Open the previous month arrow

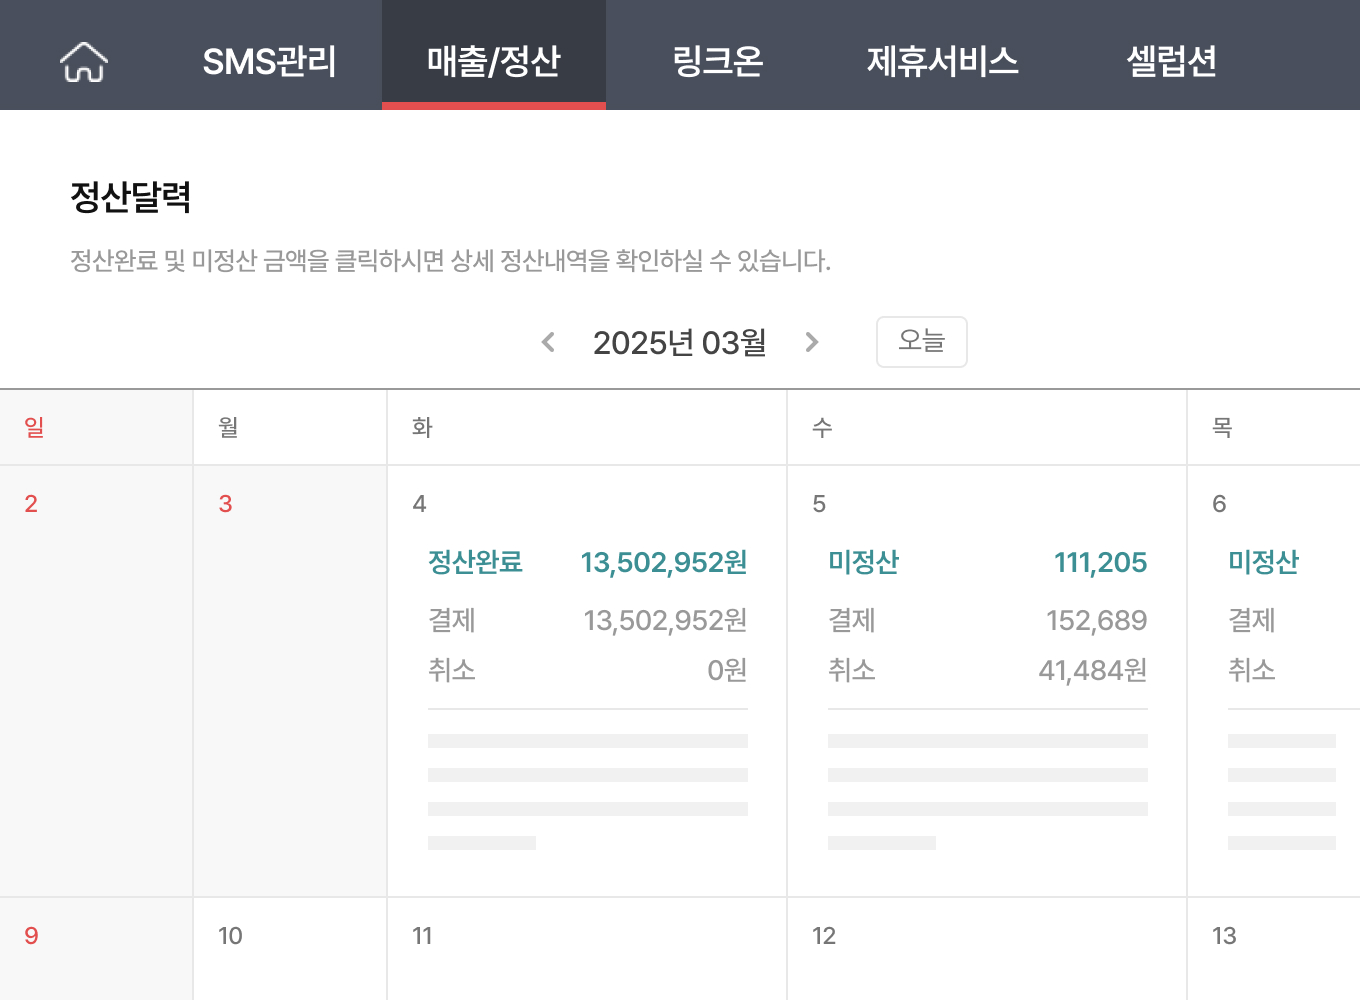click(548, 341)
